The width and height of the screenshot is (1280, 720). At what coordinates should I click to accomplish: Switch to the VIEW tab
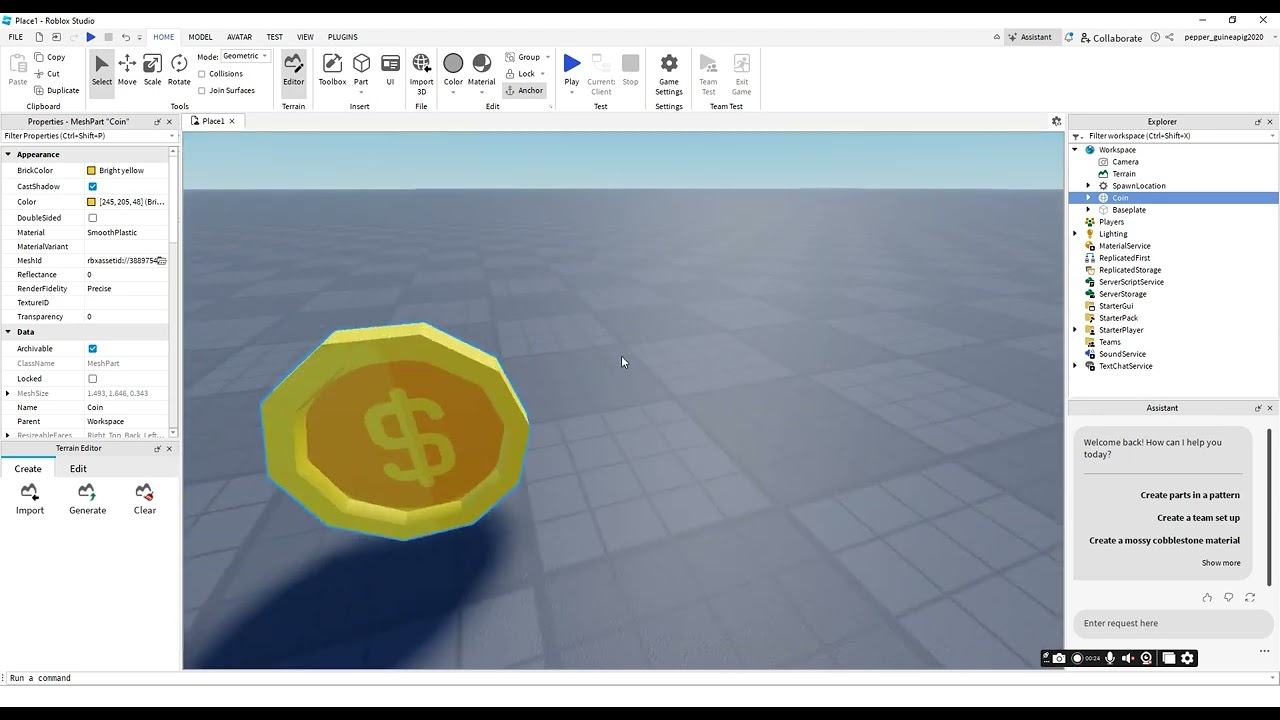tap(305, 37)
